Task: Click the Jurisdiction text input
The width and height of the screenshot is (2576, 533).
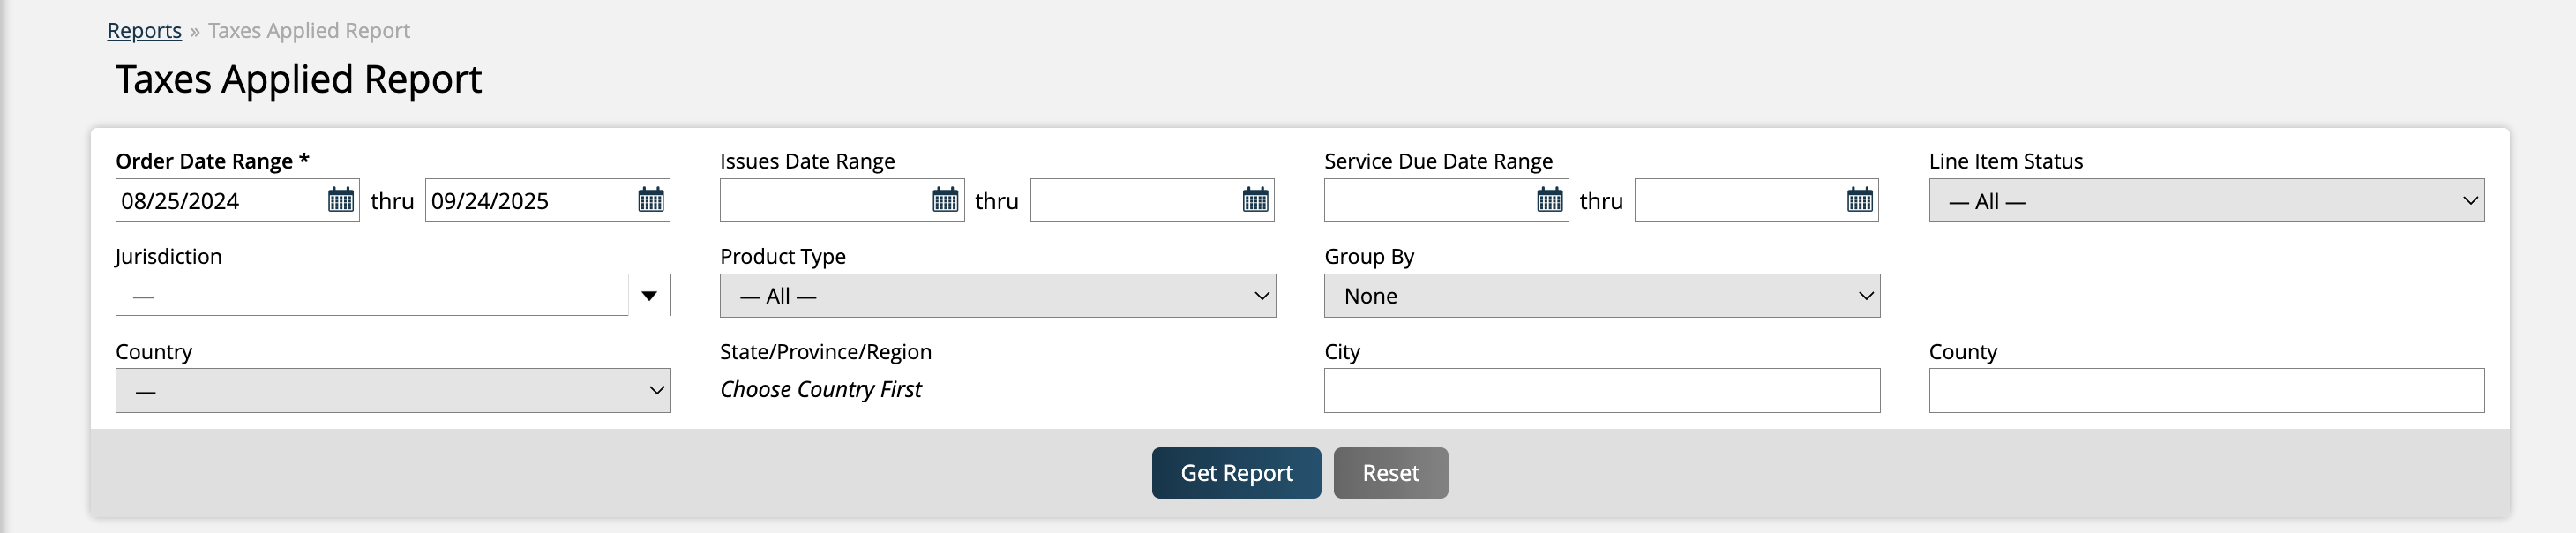Action: click(x=370, y=296)
